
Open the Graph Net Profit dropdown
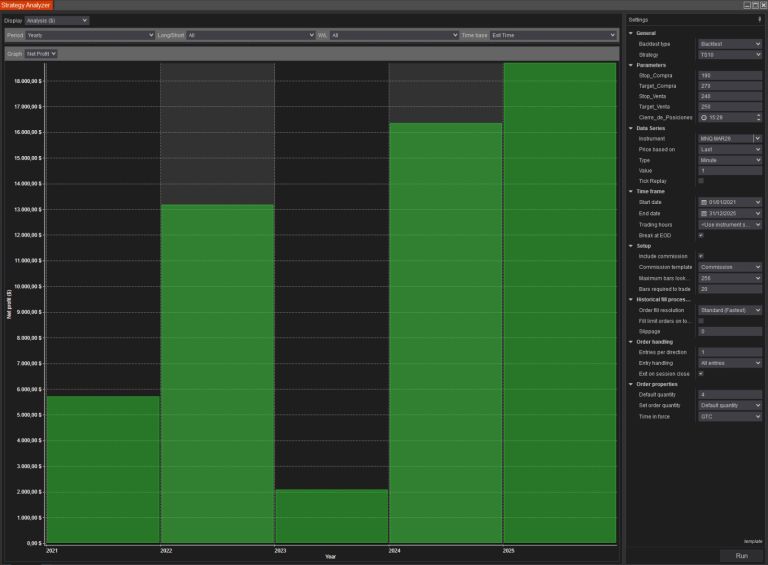coord(41,53)
